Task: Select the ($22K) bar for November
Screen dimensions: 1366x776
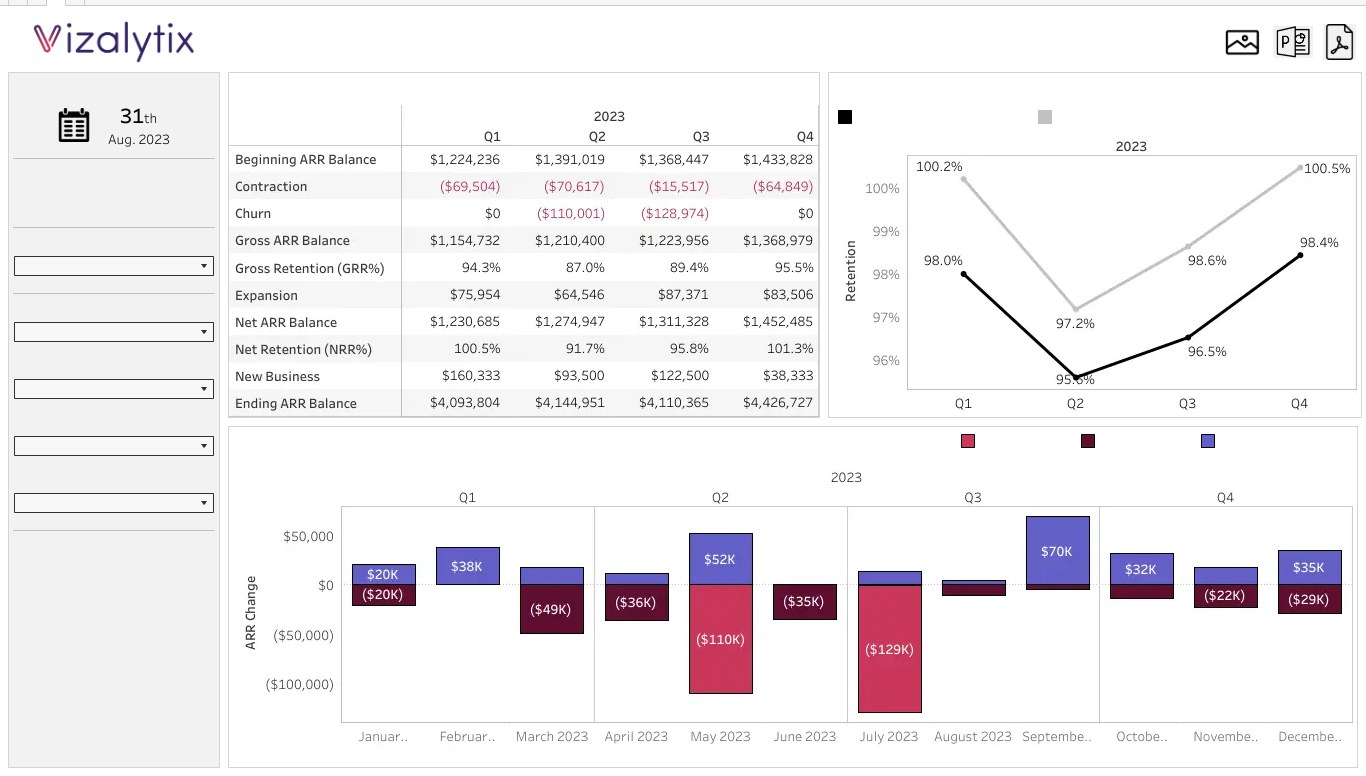Action: pyautogui.click(x=1226, y=596)
